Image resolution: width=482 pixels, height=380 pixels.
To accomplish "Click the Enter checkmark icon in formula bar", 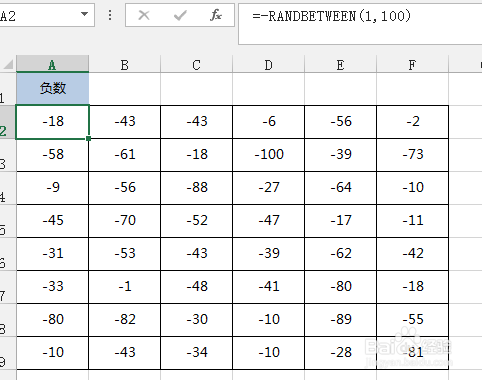I will [x=180, y=15].
